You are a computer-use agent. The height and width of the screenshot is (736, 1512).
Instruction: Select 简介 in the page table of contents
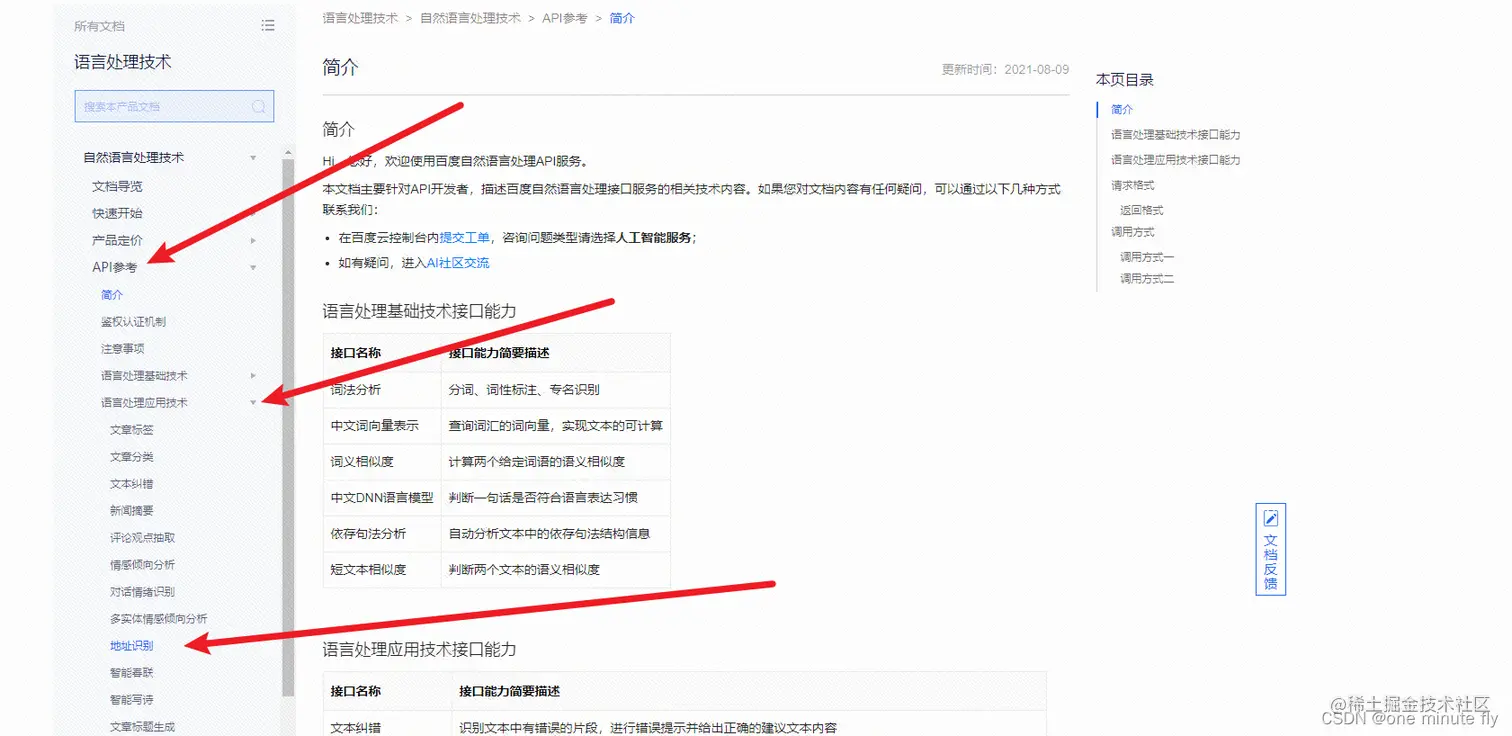click(1120, 109)
